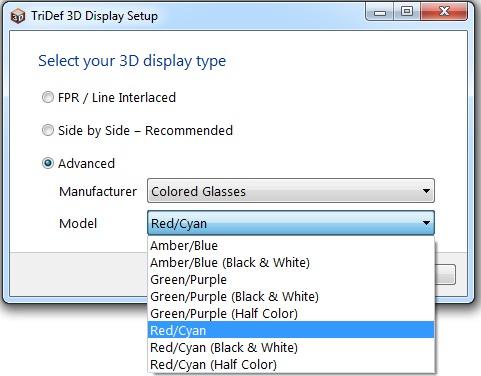Select the Advanced radio button
Image resolution: width=481 pixels, height=376 pixels.
tap(48, 163)
